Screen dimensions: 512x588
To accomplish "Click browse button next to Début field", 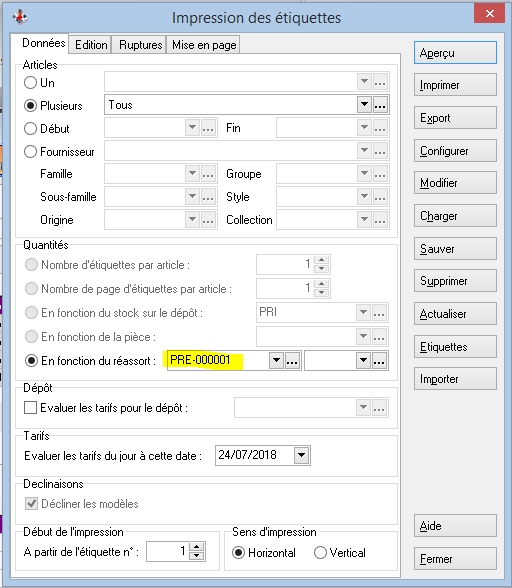I will tap(208, 128).
